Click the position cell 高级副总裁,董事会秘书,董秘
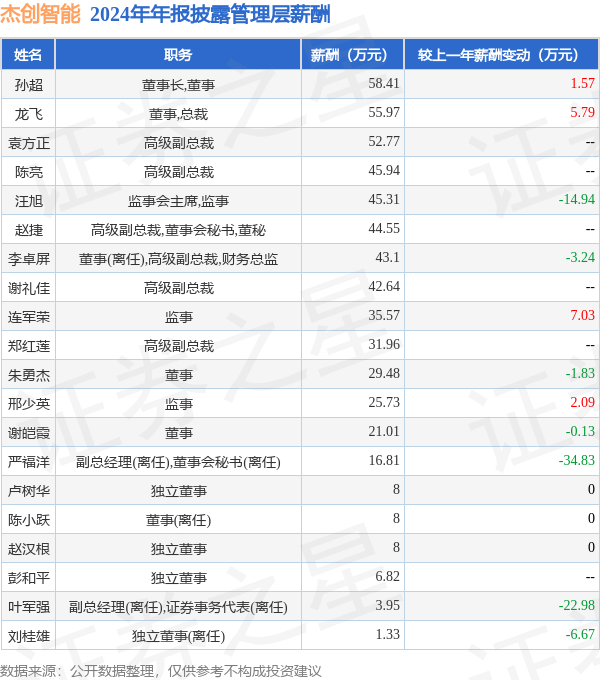The width and height of the screenshot is (600, 680). pos(178,230)
